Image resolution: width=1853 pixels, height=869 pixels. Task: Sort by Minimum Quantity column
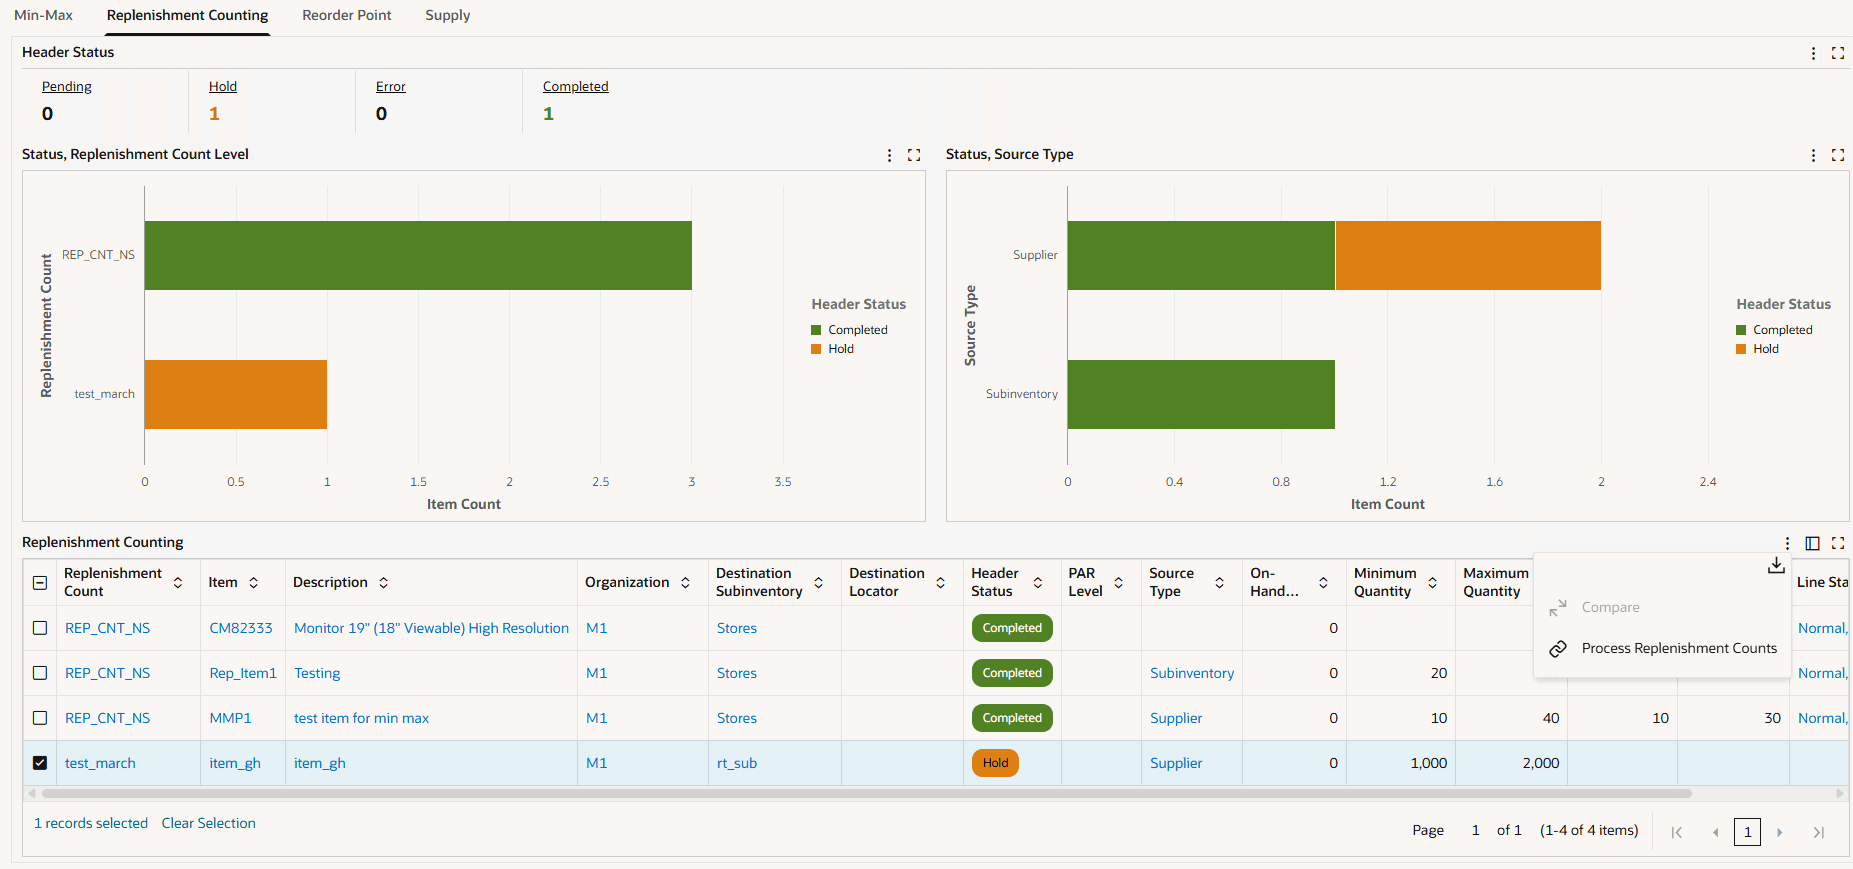(1433, 582)
